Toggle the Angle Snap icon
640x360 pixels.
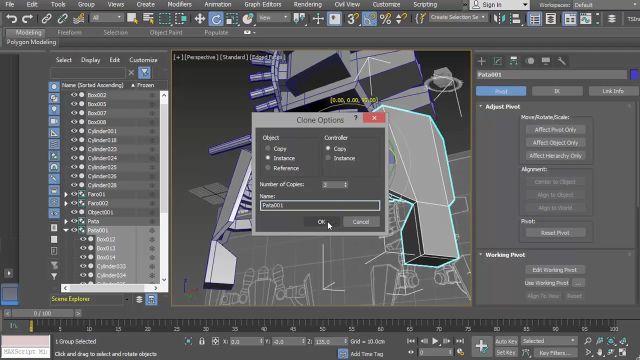coord(369,19)
